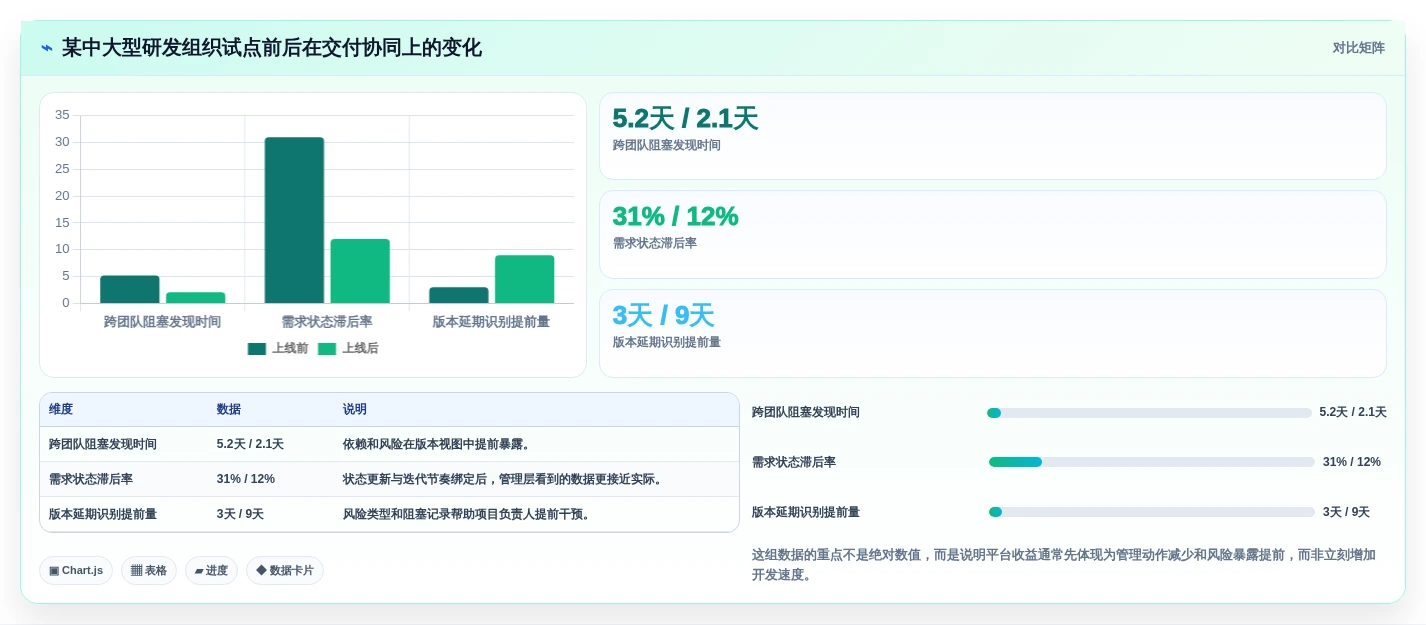Viewport: 1426px width, 625px height.
Task: Click progress bar for 跨团队阻塞发现时间
Action: (1149, 413)
